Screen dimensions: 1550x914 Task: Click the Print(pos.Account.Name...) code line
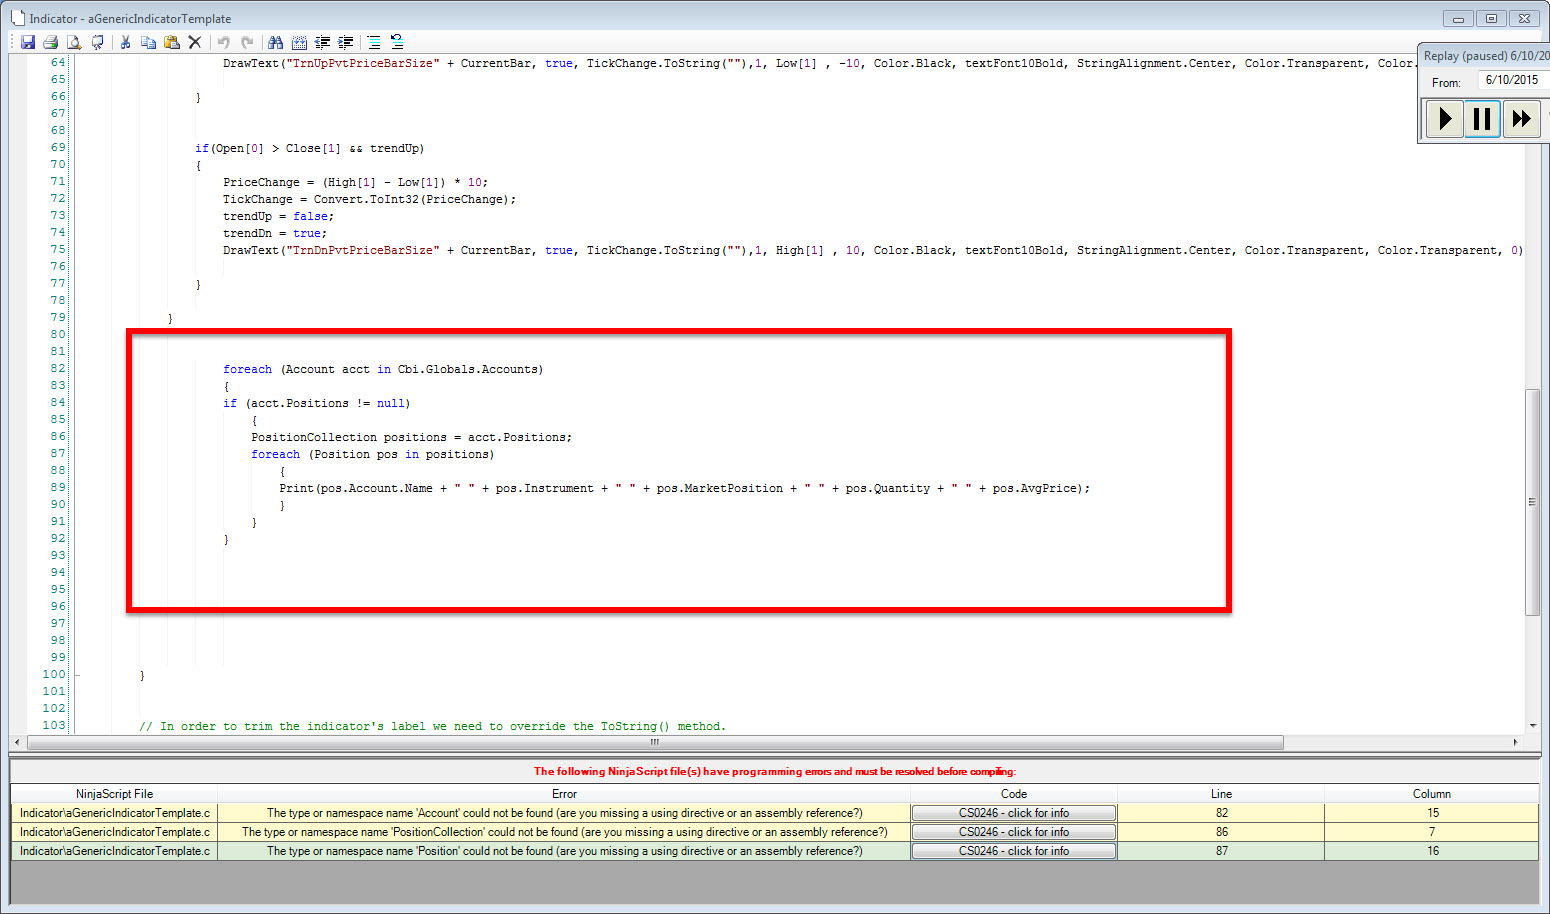point(684,489)
